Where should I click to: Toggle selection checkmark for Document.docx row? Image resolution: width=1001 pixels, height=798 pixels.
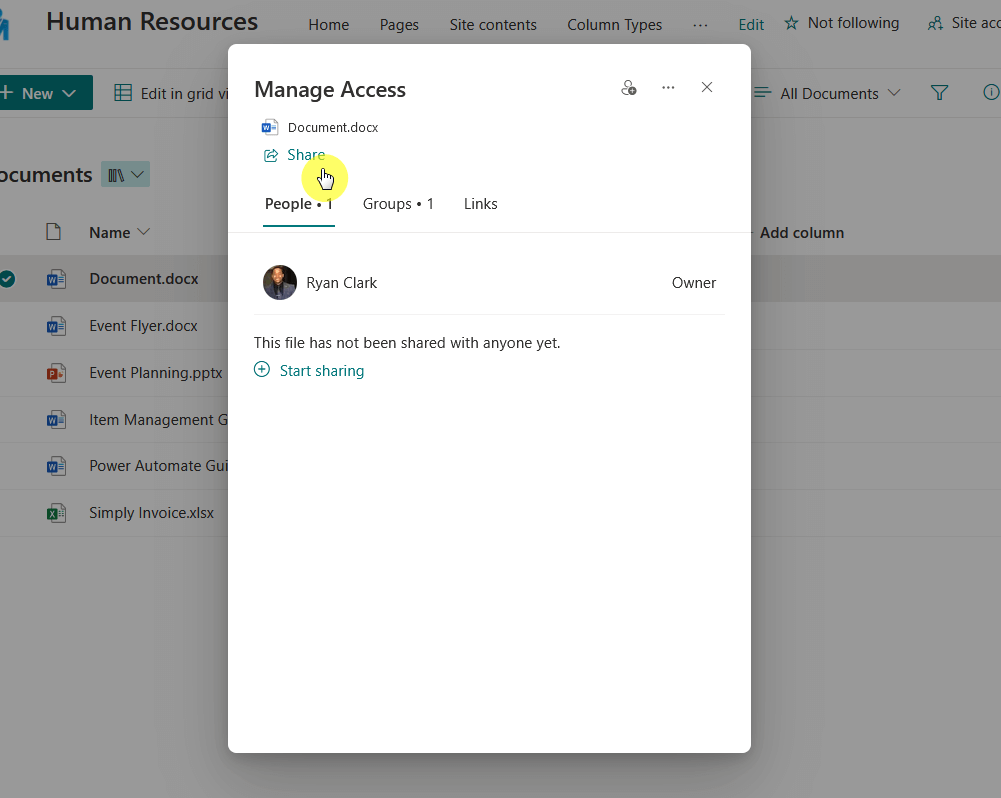[x=7, y=279]
